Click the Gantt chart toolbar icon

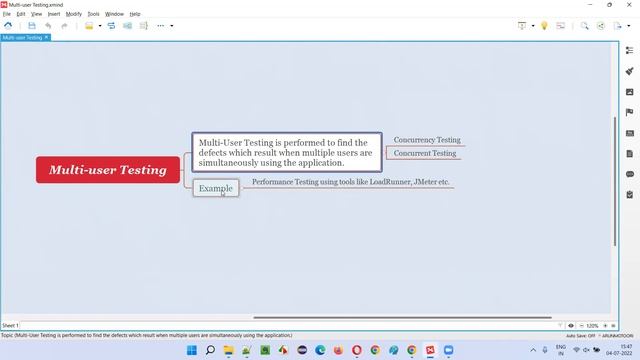[561, 26]
